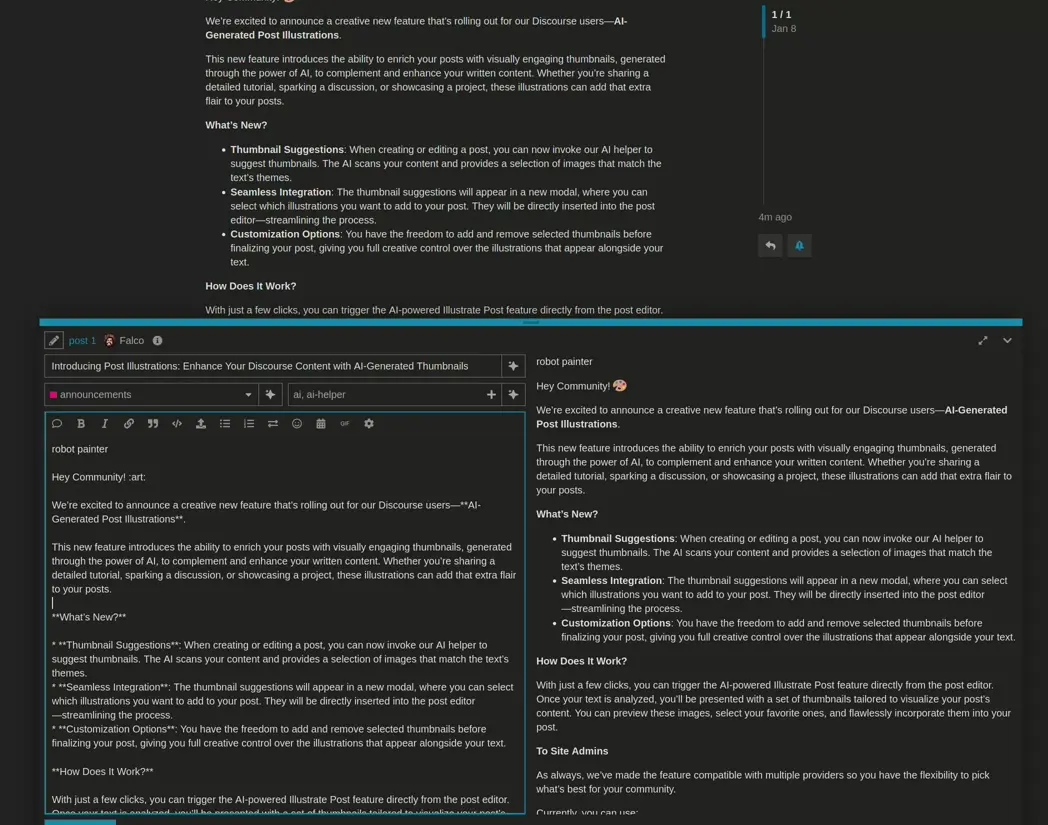This screenshot has width=1048, height=825.
Task: Click 'Seamless Integration' in the topic post
Action: pyautogui.click(x=281, y=192)
